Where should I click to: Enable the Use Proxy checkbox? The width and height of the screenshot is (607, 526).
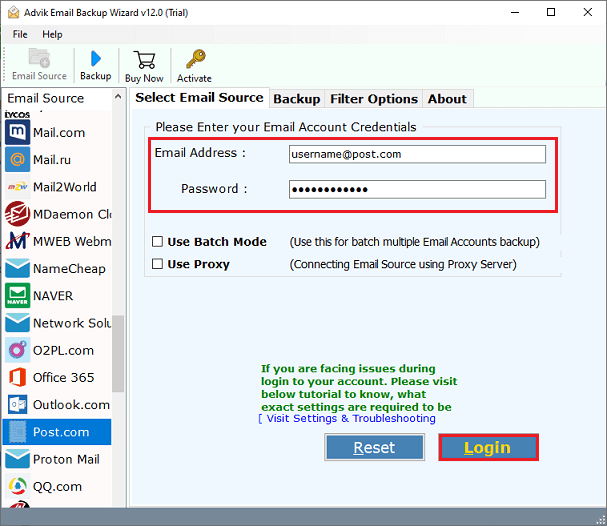157,264
